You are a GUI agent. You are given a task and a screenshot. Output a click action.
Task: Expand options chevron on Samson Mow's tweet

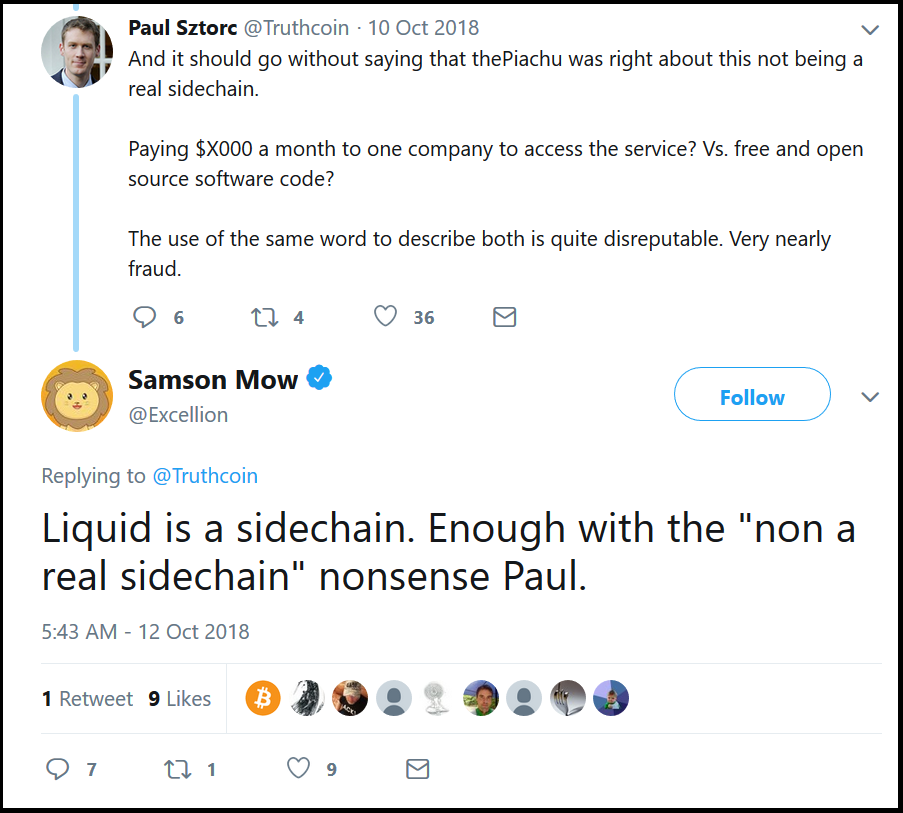click(870, 397)
